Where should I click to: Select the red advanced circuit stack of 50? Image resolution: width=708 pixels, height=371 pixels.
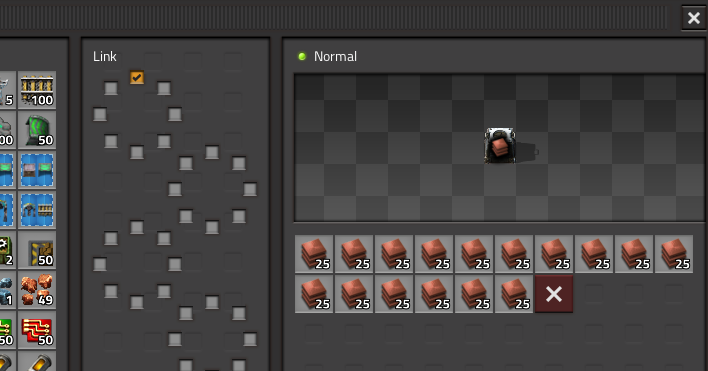pyautogui.click(x=37, y=330)
